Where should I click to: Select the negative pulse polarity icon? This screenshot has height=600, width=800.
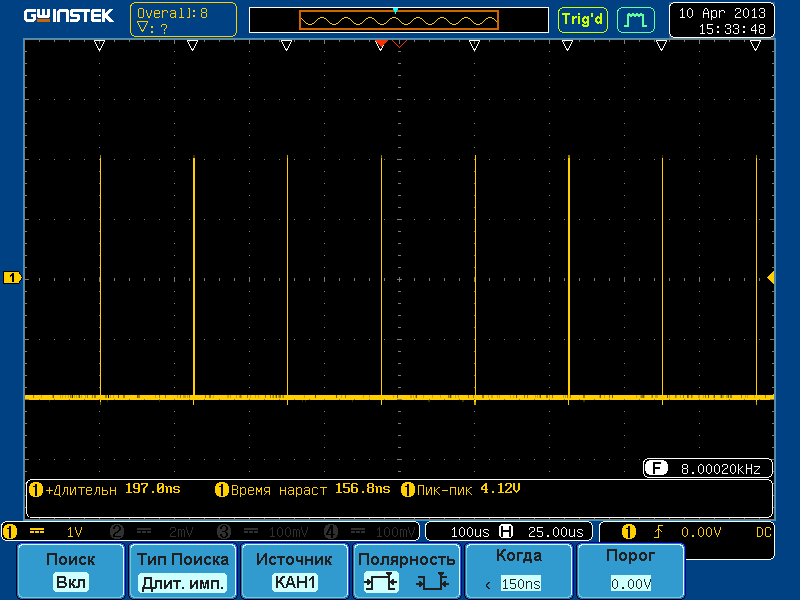tap(431, 583)
